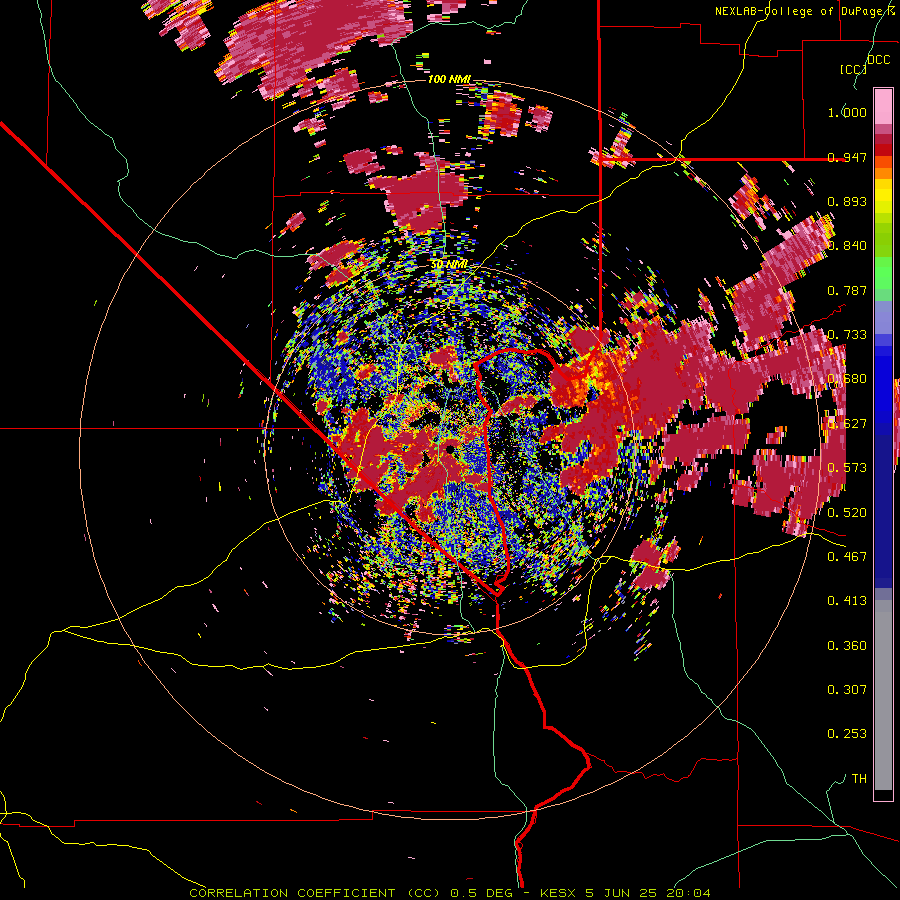Click the 0.253 scale label
The width and height of the screenshot is (900, 900).
point(847,734)
